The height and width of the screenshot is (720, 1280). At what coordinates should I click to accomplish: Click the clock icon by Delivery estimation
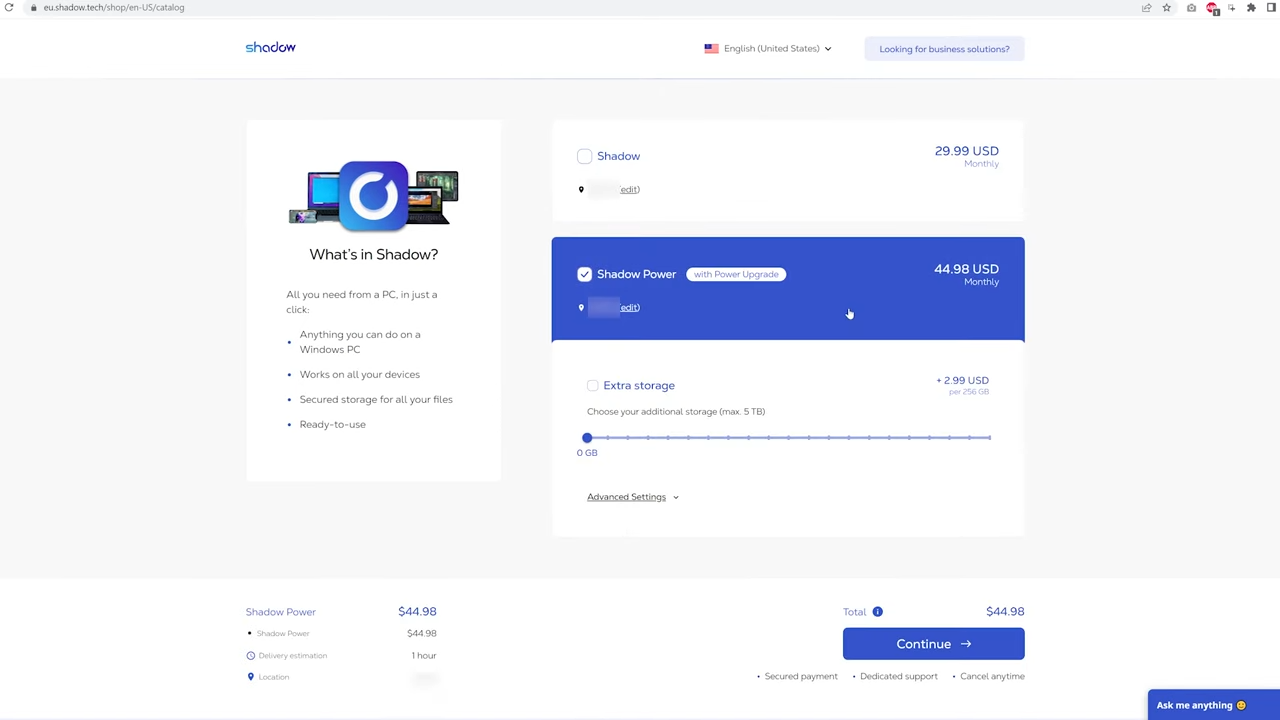pyautogui.click(x=250, y=655)
